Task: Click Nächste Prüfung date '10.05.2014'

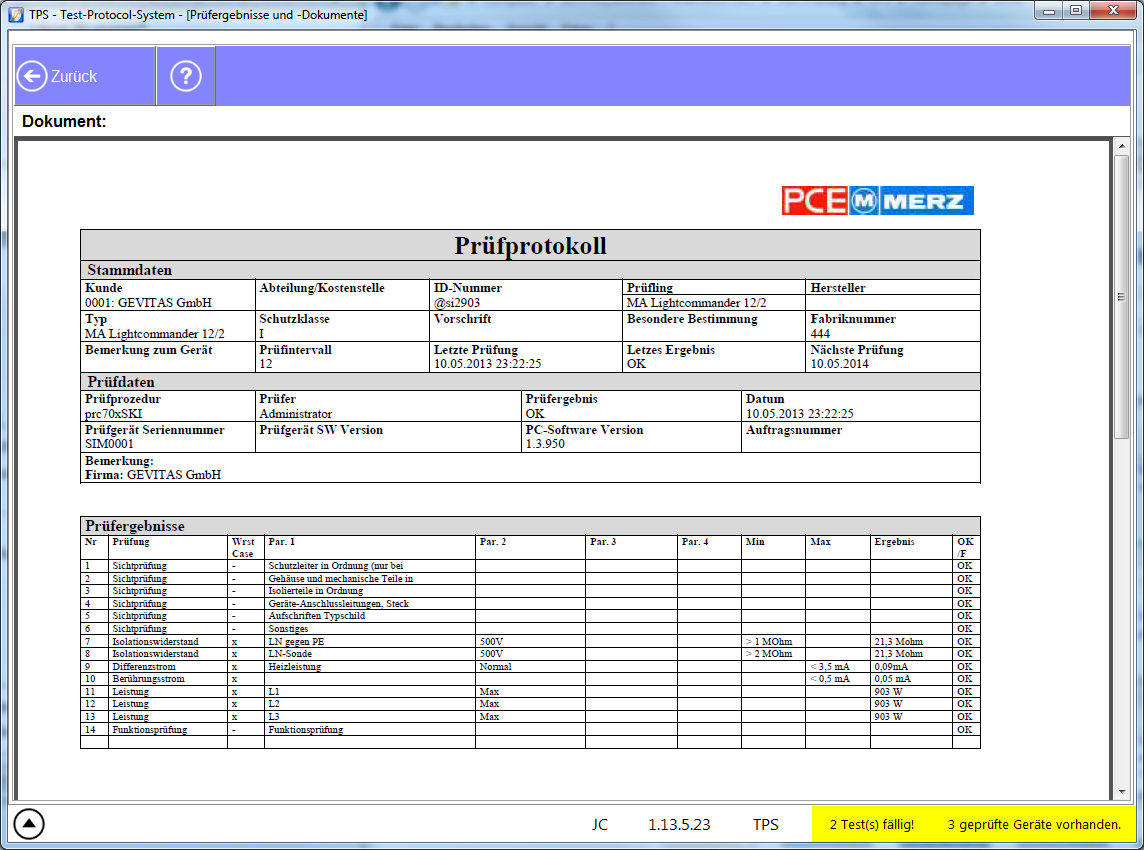Action: point(839,363)
